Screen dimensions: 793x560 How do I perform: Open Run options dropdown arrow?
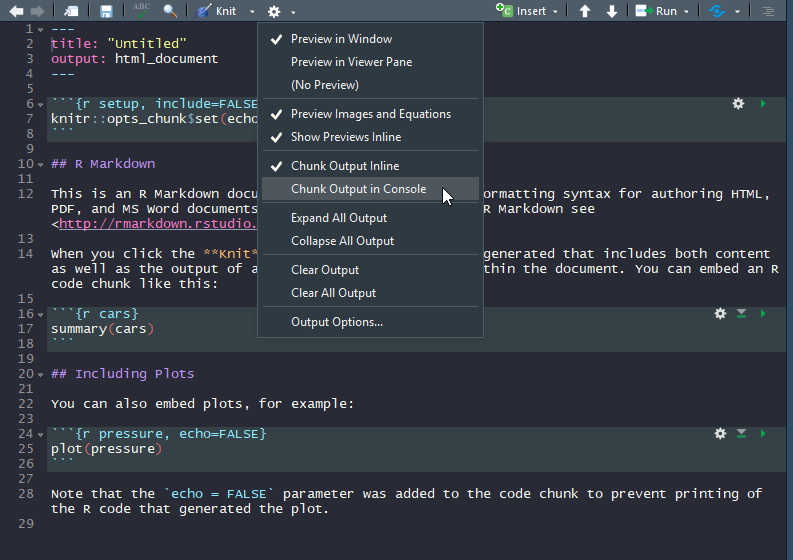pos(686,12)
